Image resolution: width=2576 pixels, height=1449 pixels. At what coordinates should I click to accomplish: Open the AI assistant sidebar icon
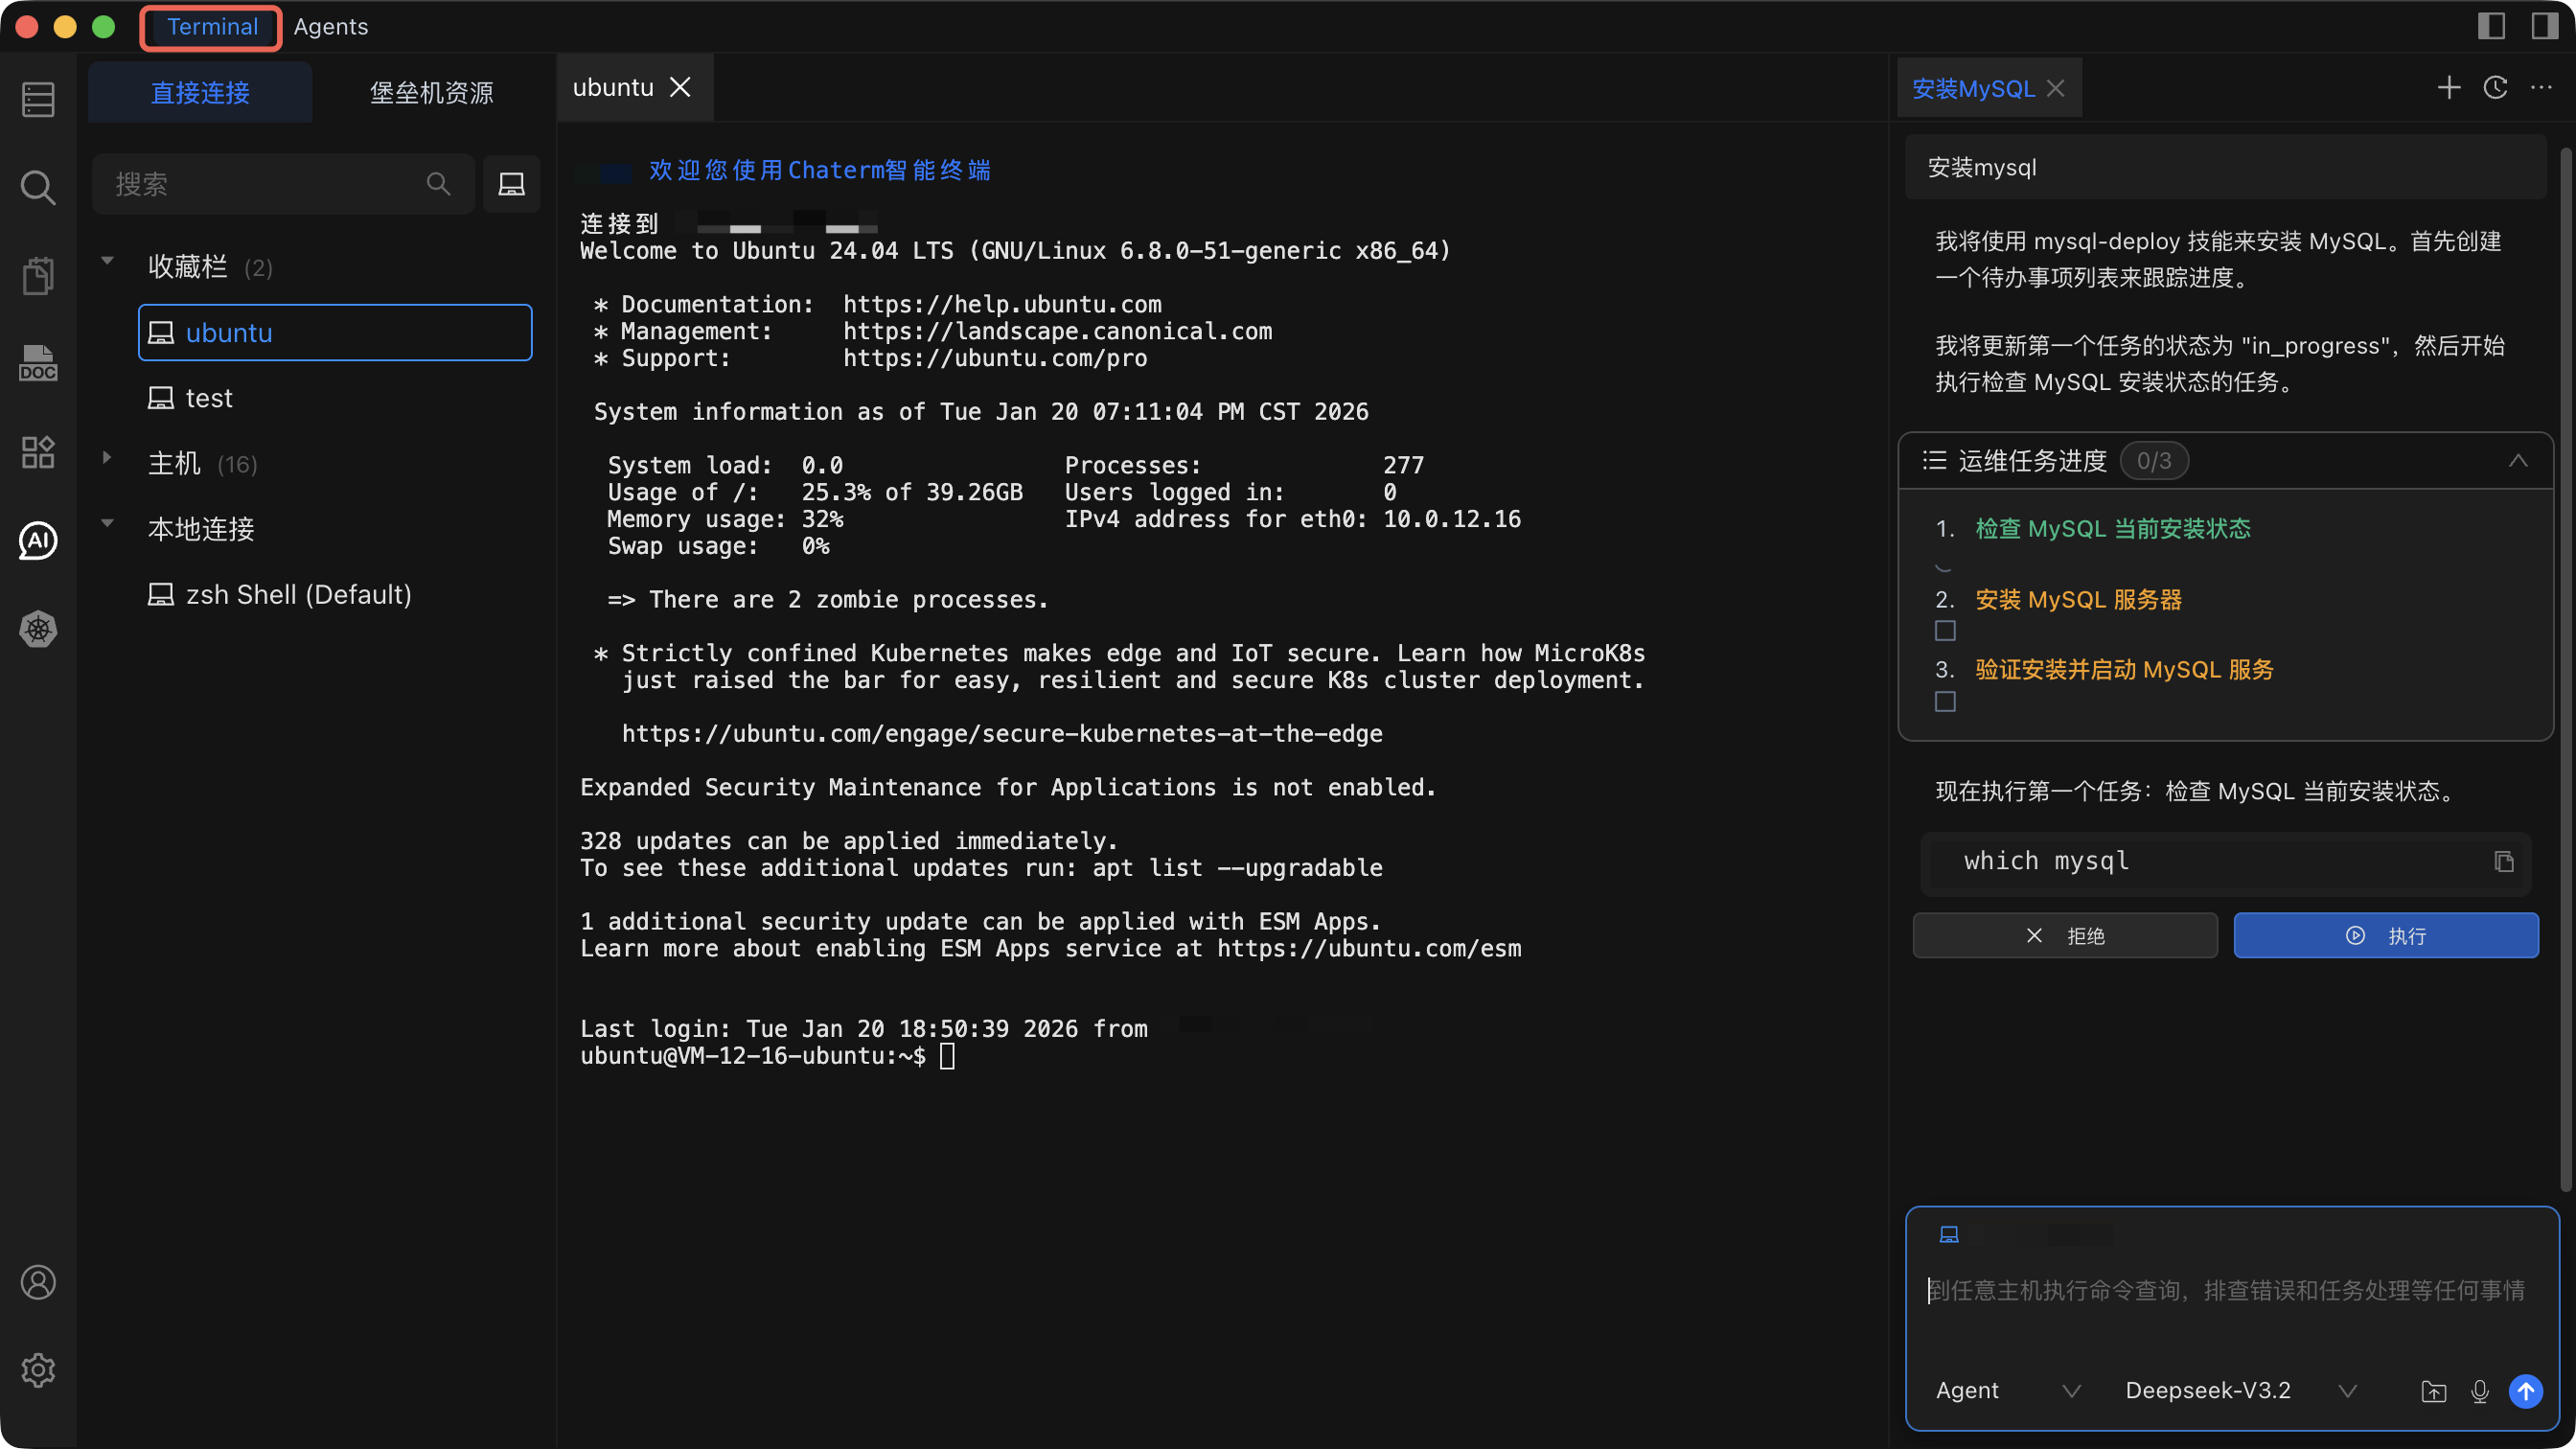coord(38,541)
